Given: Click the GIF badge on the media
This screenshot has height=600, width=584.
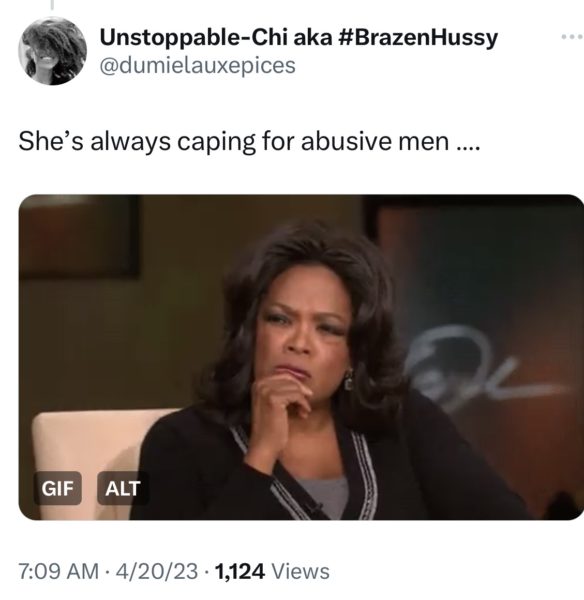Looking at the screenshot, I should pyautogui.click(x=57, y=488).
